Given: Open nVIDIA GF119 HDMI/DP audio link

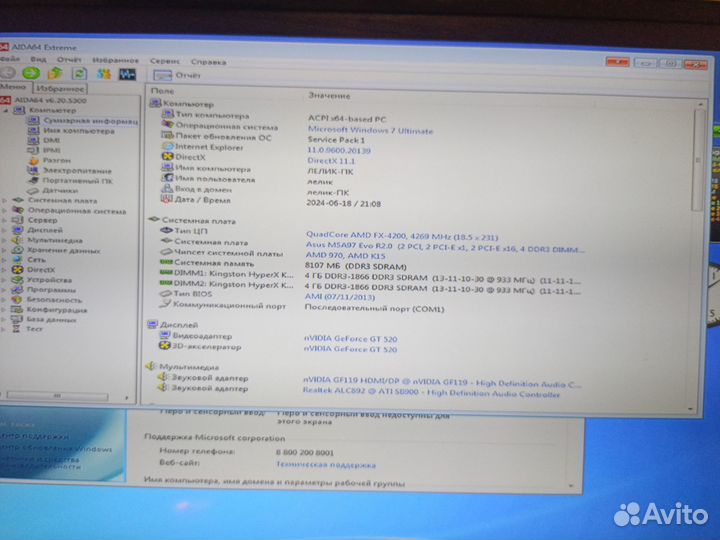Looking at the screenshot, I should (442, 382).
